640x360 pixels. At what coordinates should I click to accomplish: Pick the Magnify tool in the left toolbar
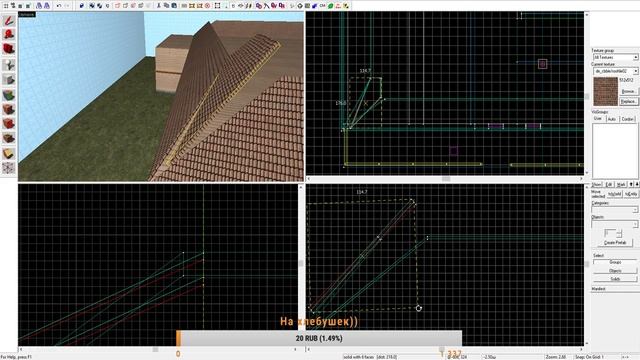[x=9, y=34]
